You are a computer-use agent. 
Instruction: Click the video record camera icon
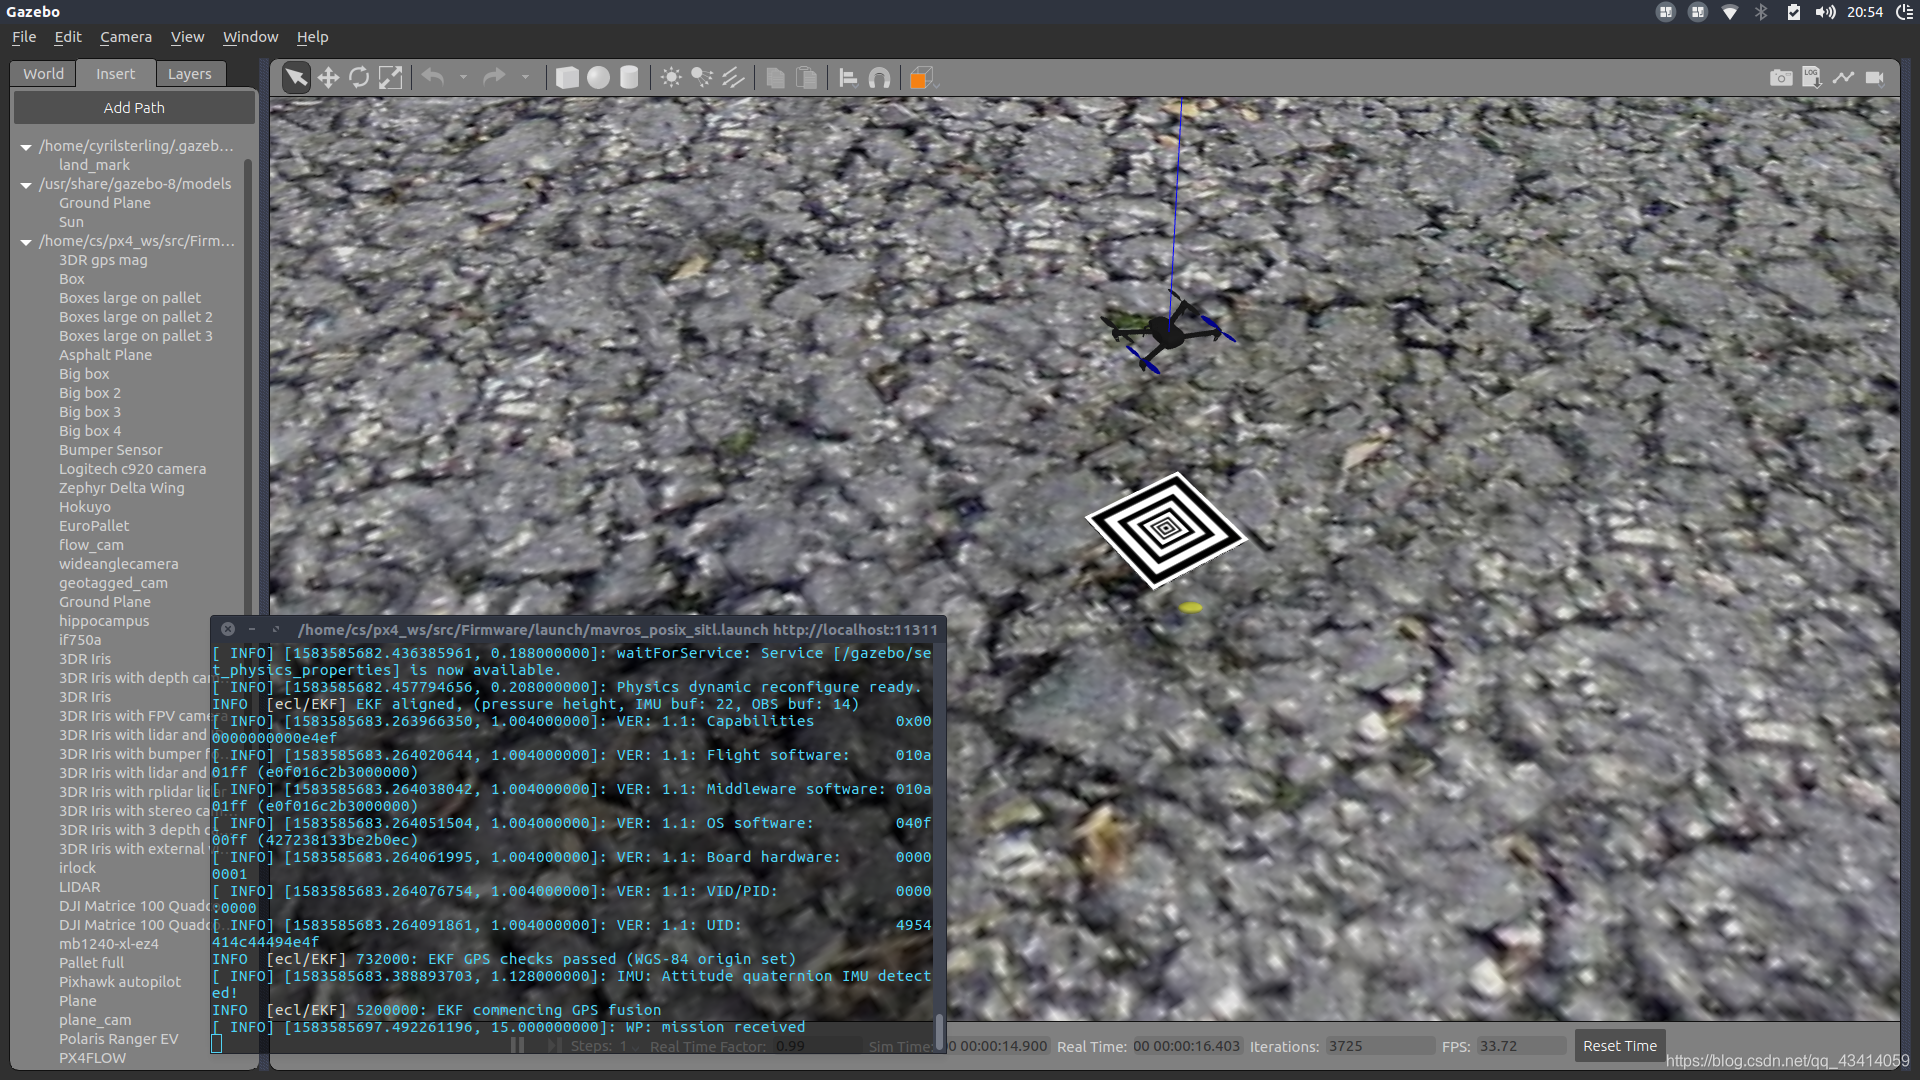(1875, 78)
